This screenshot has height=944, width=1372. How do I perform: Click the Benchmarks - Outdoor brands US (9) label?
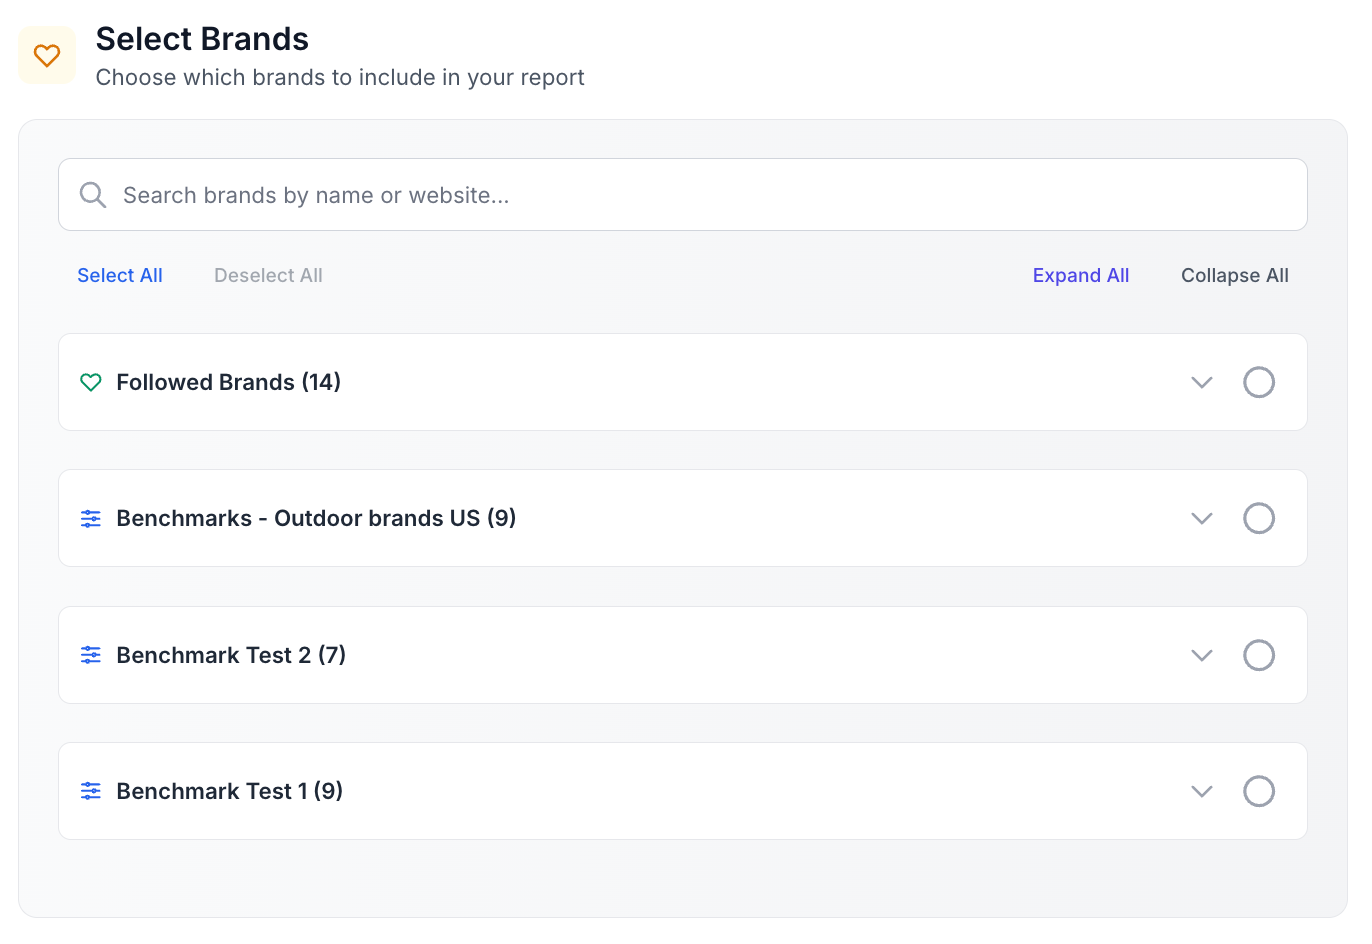click(x=316, y=518)
